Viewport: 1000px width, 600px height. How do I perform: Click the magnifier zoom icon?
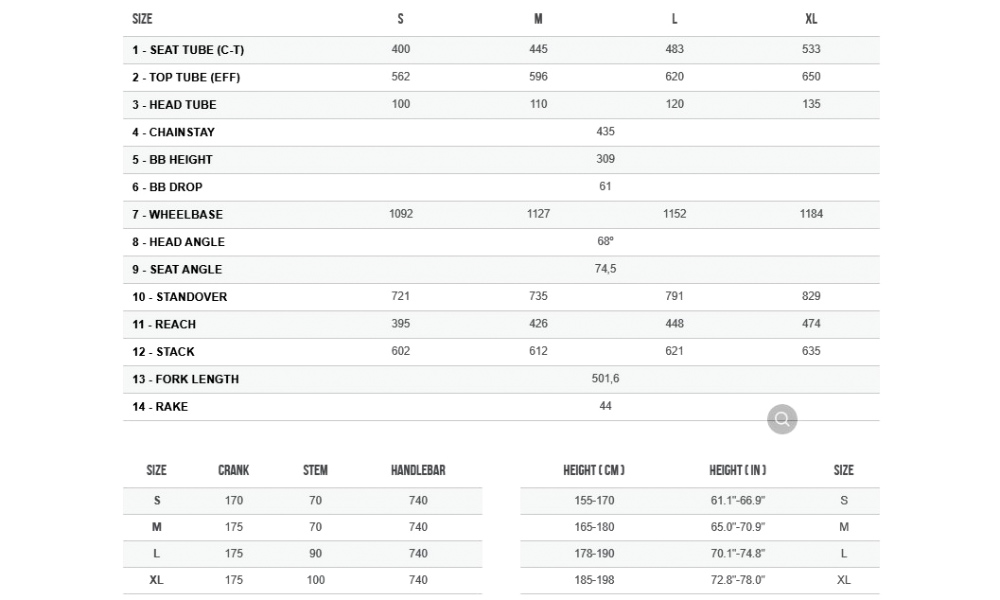coord(782,420)
